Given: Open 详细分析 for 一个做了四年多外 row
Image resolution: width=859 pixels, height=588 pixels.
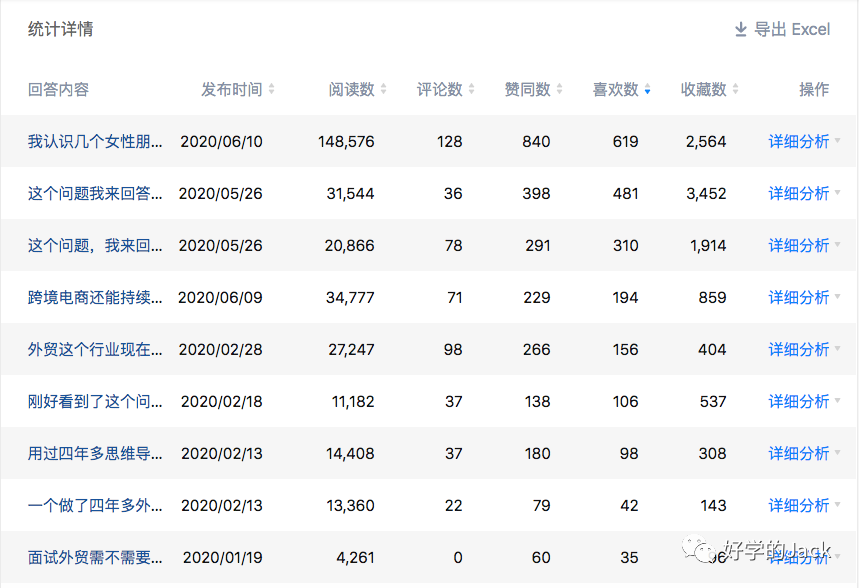Looking at the screenshot, I should tap(798, 506).
